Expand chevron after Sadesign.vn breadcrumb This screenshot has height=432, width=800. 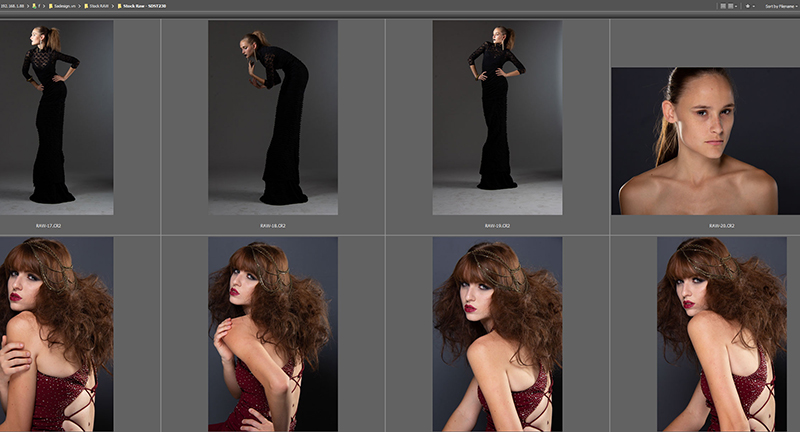[x=79, y=6]
